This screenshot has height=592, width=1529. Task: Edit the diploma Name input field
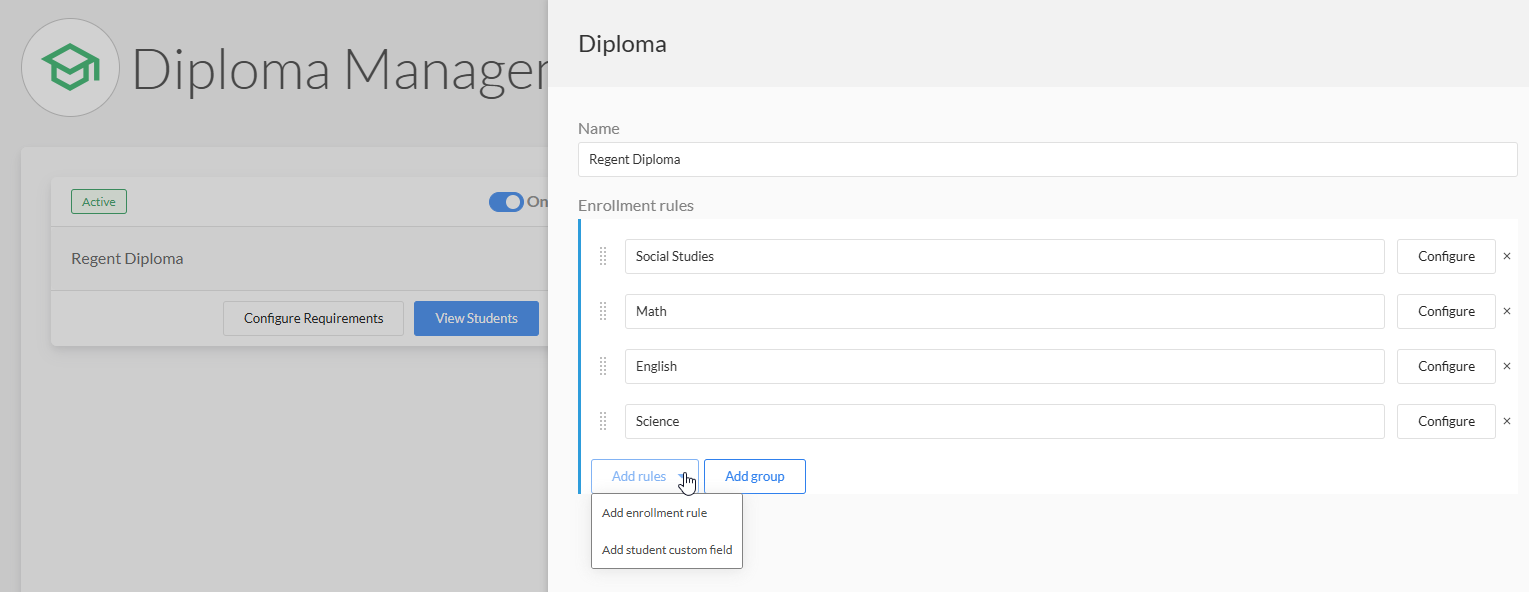[x=1048, y=159]
